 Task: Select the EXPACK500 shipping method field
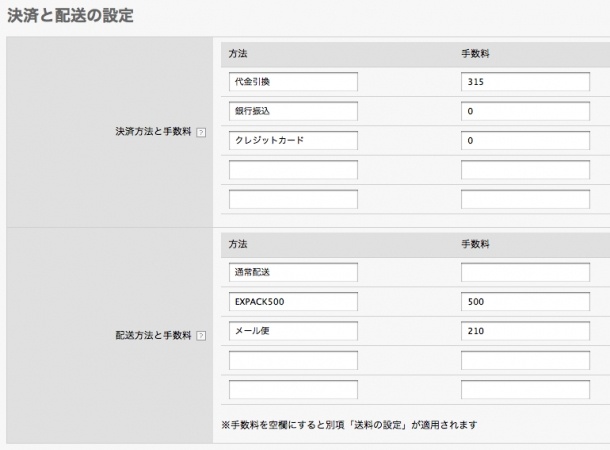pyautogui.click(x=293, y=302)
